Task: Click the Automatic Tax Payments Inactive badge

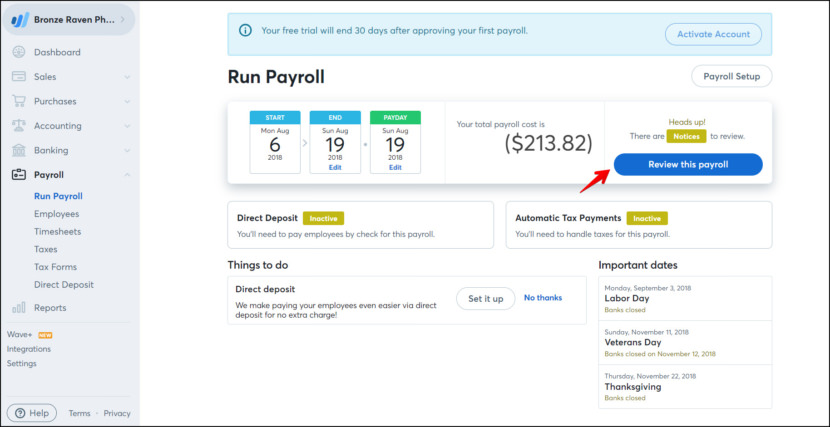Action: tap(647, 218)
